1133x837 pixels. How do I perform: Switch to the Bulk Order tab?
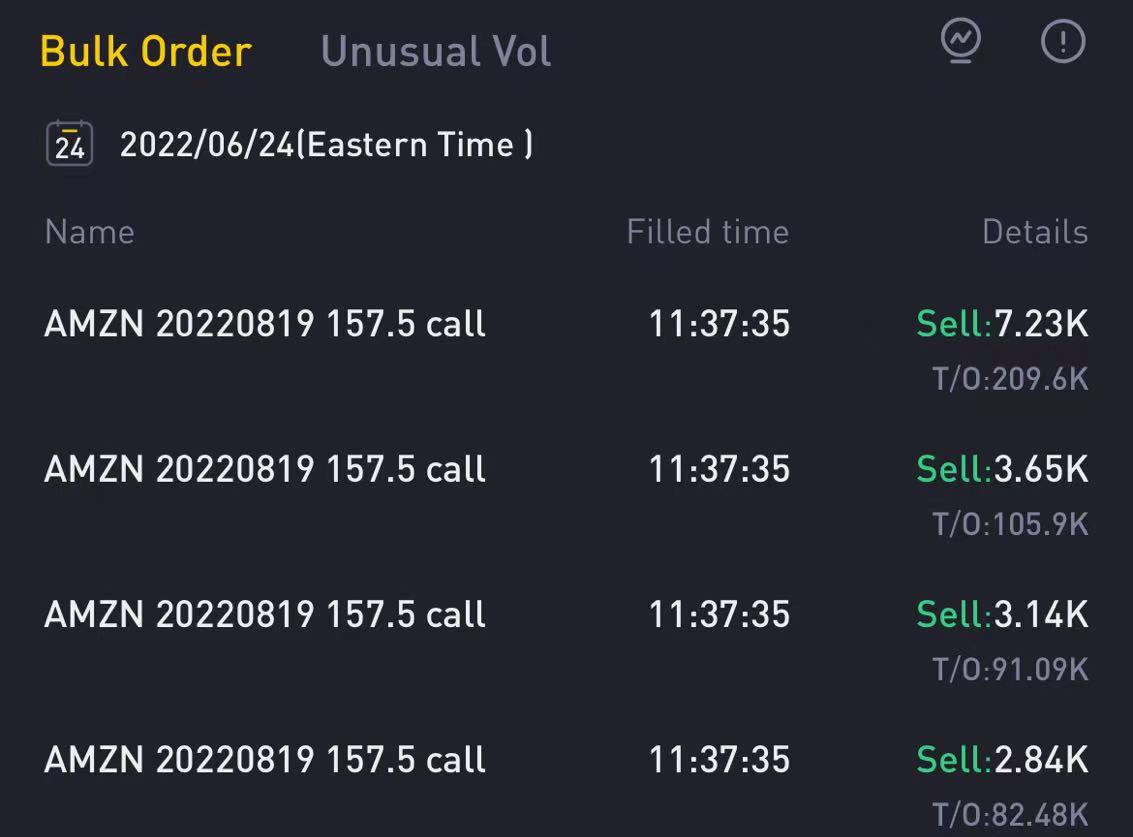pos(146,51)
